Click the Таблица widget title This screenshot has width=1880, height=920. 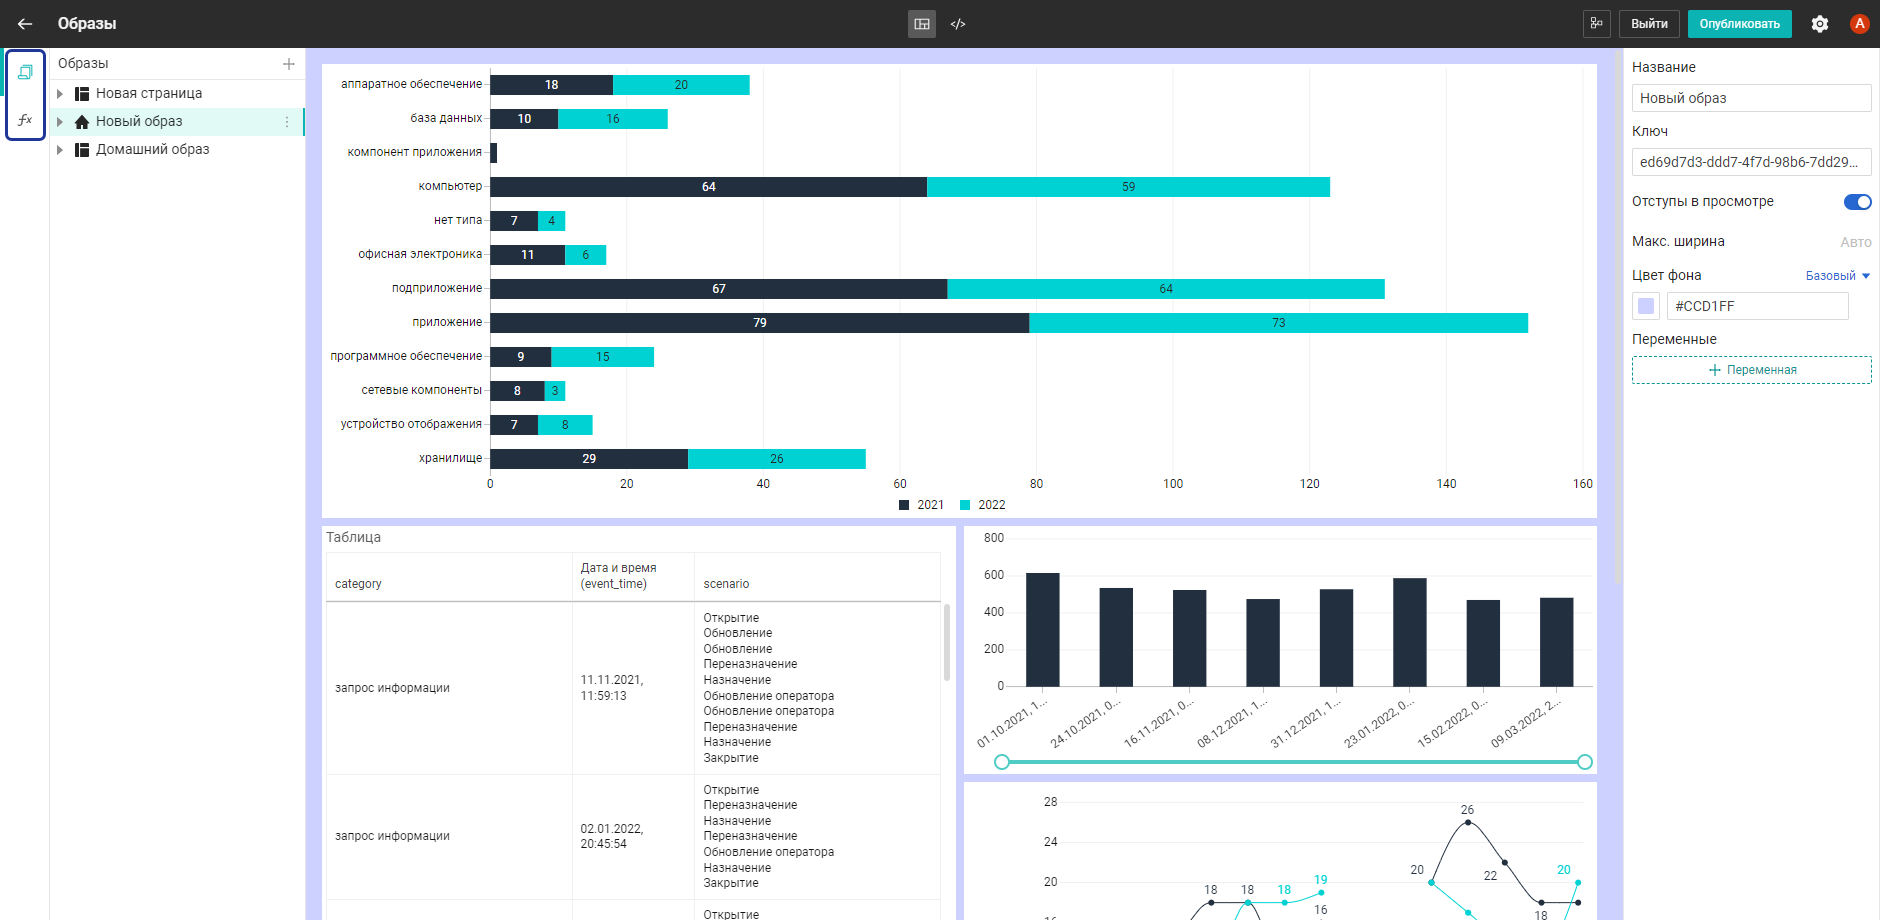point(354,538)
